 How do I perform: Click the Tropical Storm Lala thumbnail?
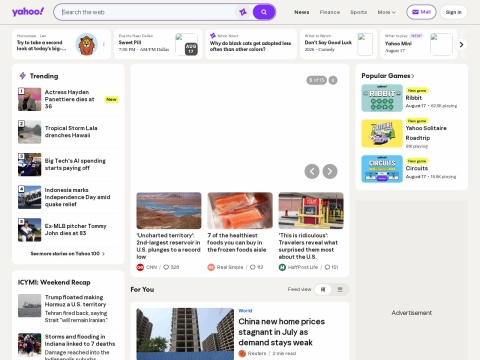click(x=29, y=132)
